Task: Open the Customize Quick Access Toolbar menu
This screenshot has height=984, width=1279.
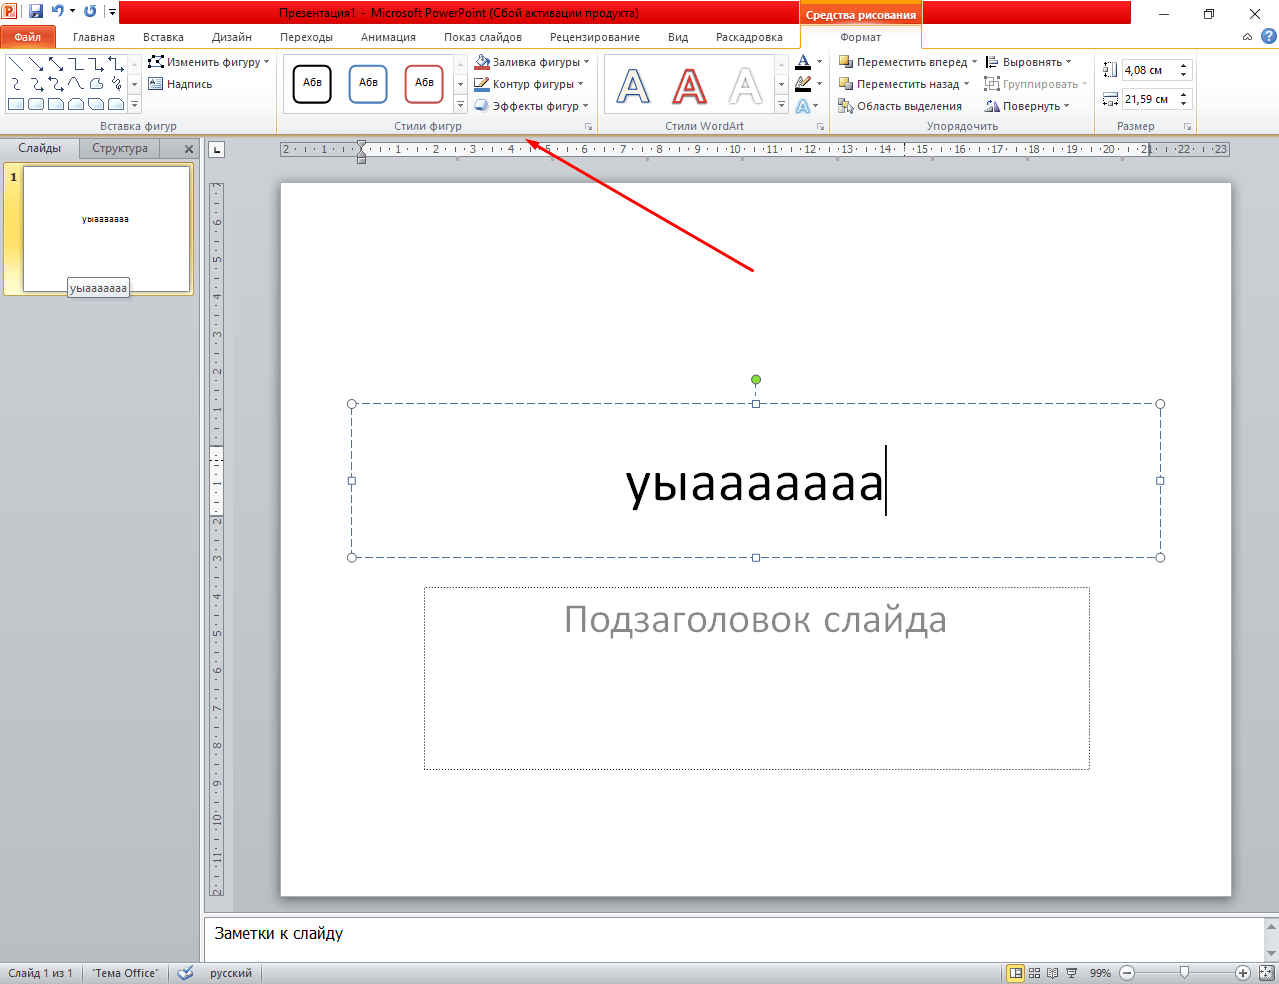Action: point(112,13)
